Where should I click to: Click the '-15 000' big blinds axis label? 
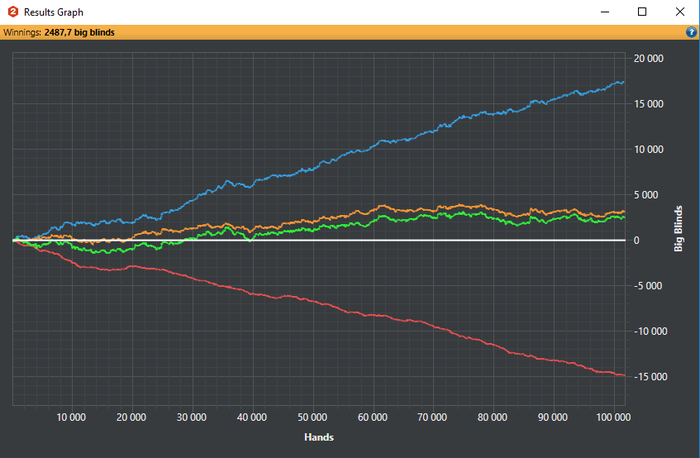pyautogui.click(x=650, y=377)
